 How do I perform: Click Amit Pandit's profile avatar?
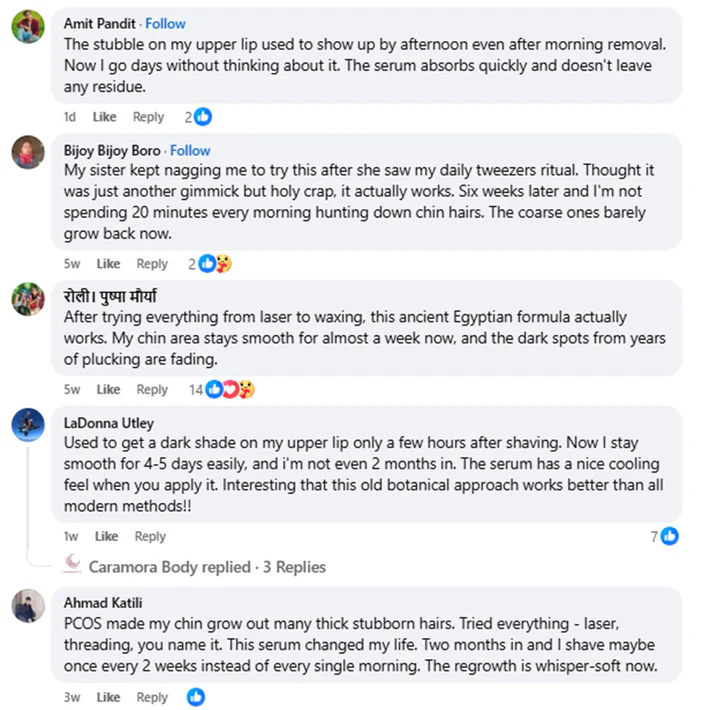point(28,27)
